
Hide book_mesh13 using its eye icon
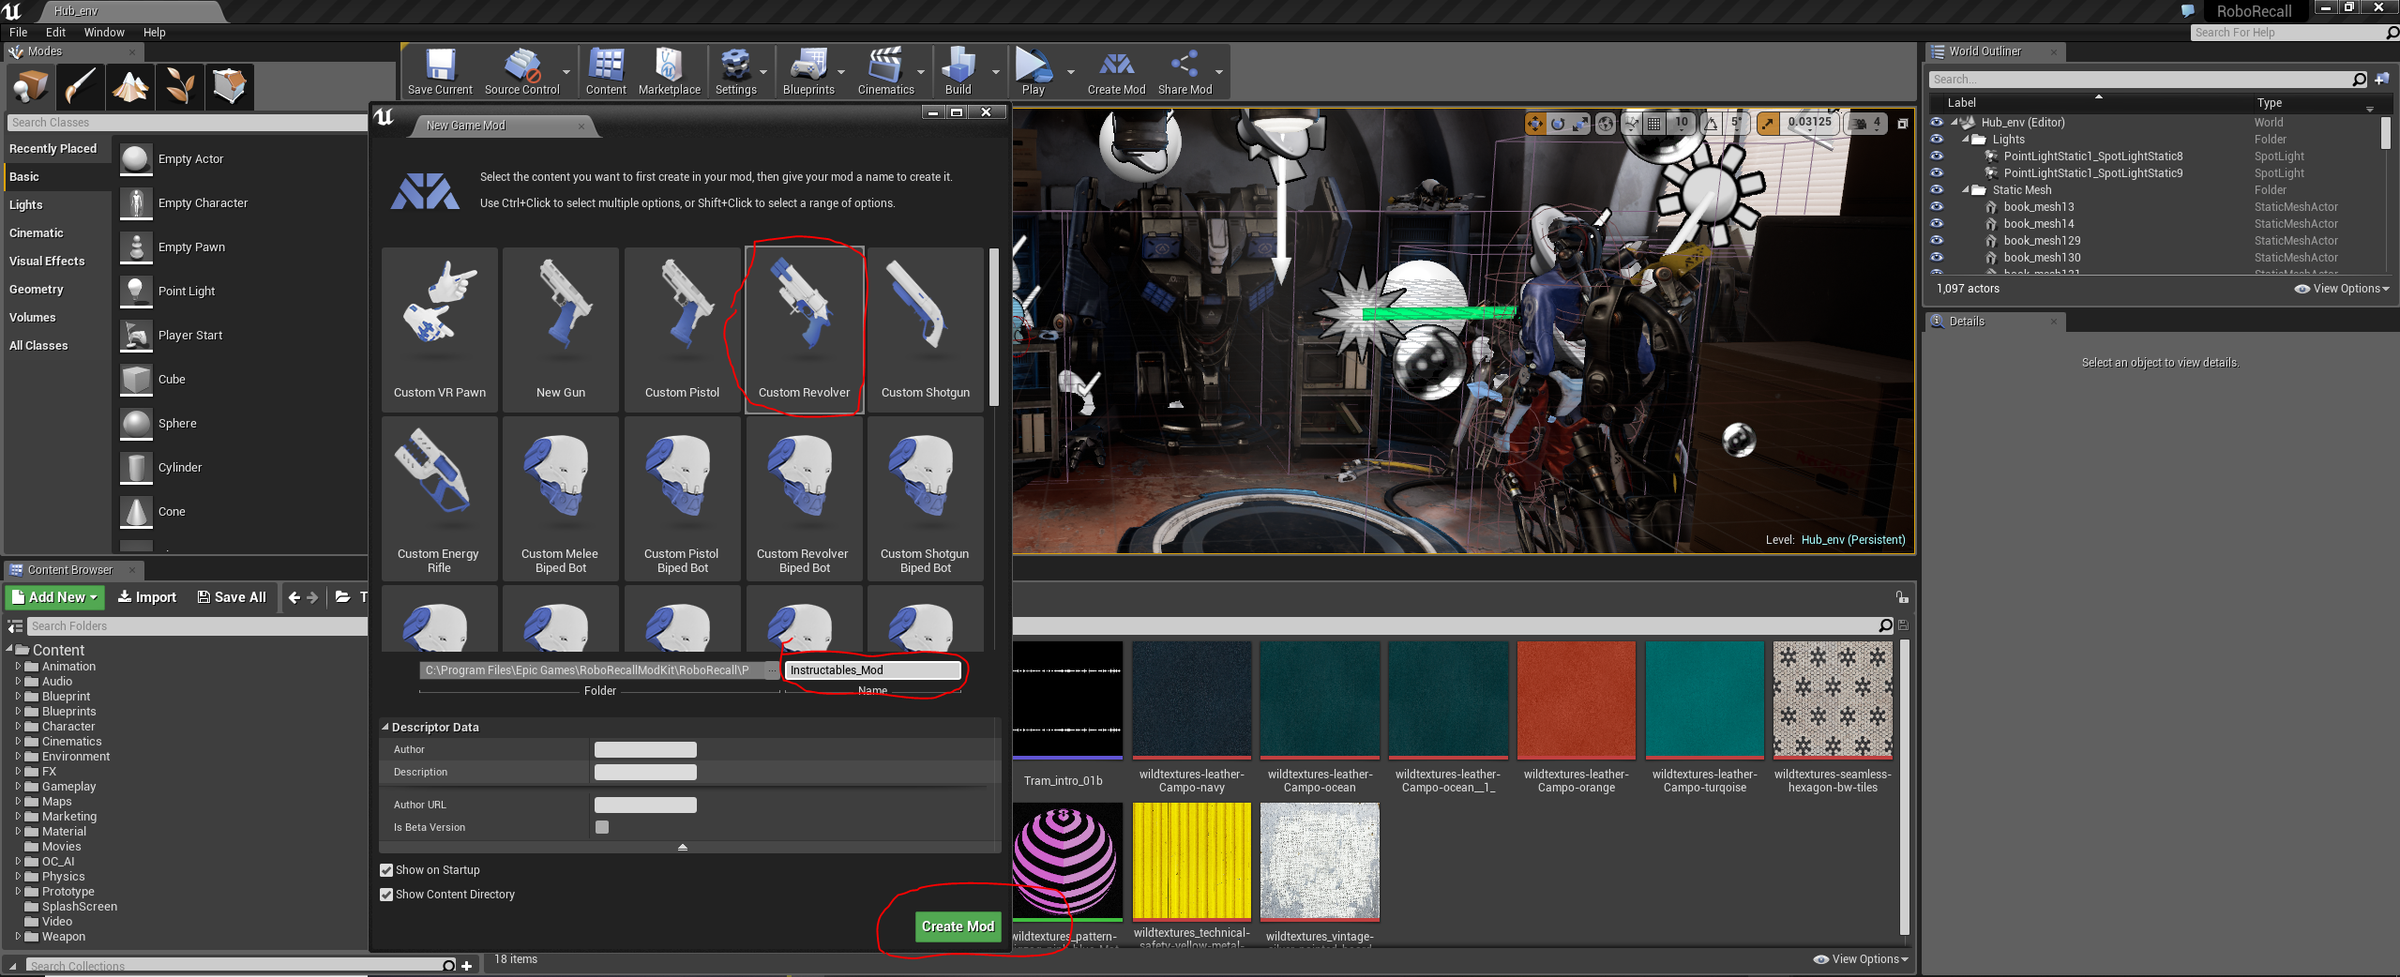1936,207
